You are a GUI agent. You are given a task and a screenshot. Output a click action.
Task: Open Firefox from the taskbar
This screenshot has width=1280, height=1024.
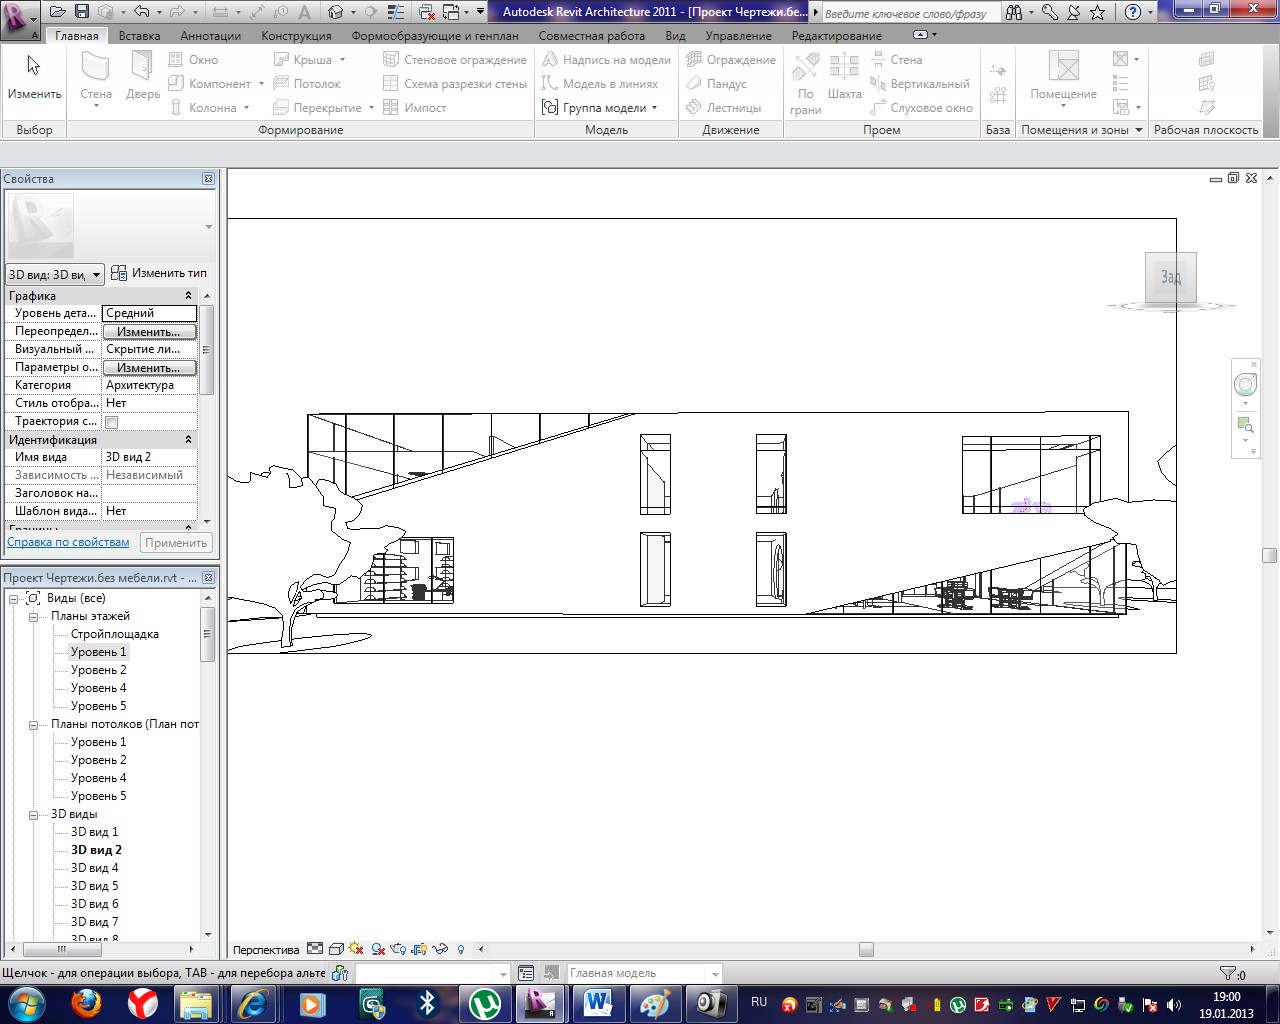point(85,1003)
